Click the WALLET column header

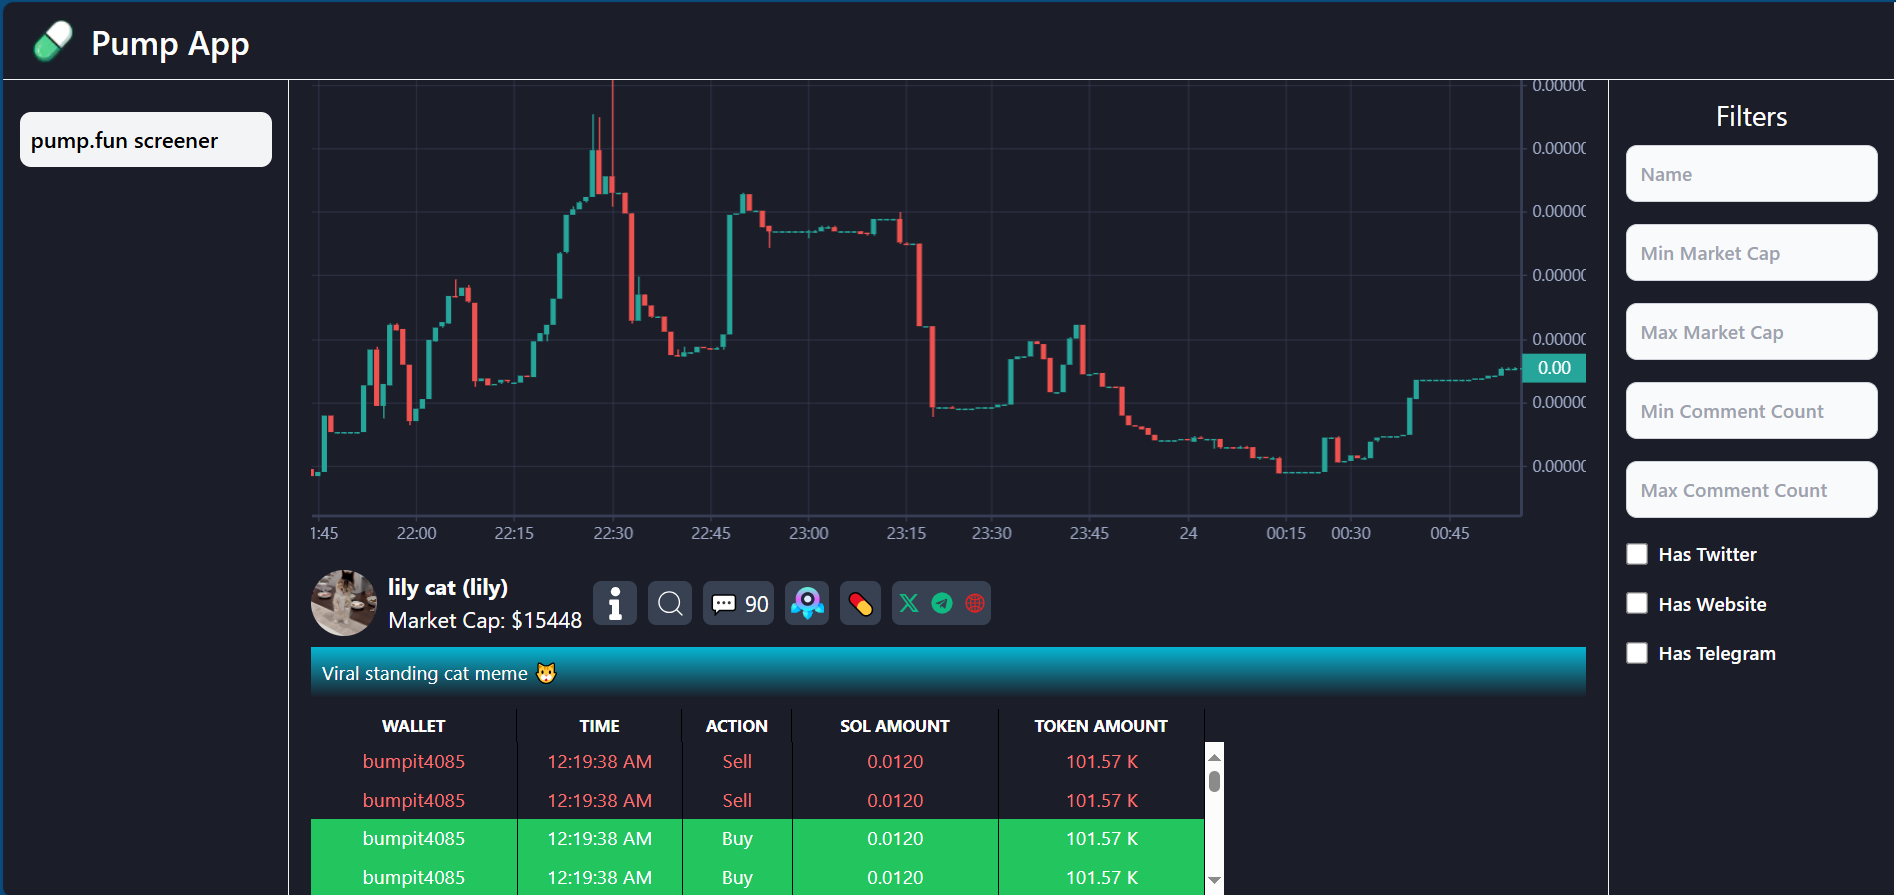pos(413,726)
